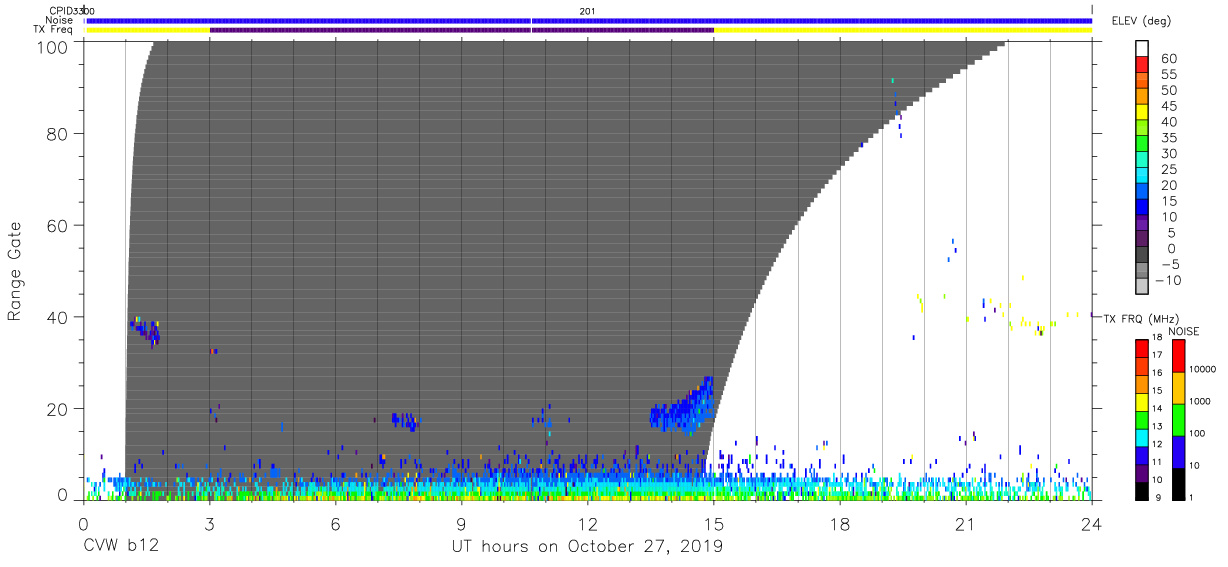The image size is (1228, 567).
Task: Click the '21' tick on the UT hours axis
Action: coord(965,525)
